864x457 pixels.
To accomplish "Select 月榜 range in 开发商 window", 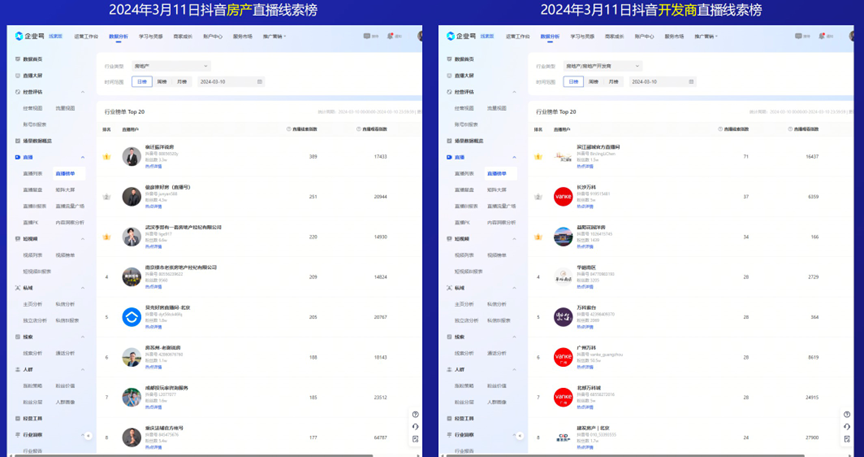I will point(613,82).
